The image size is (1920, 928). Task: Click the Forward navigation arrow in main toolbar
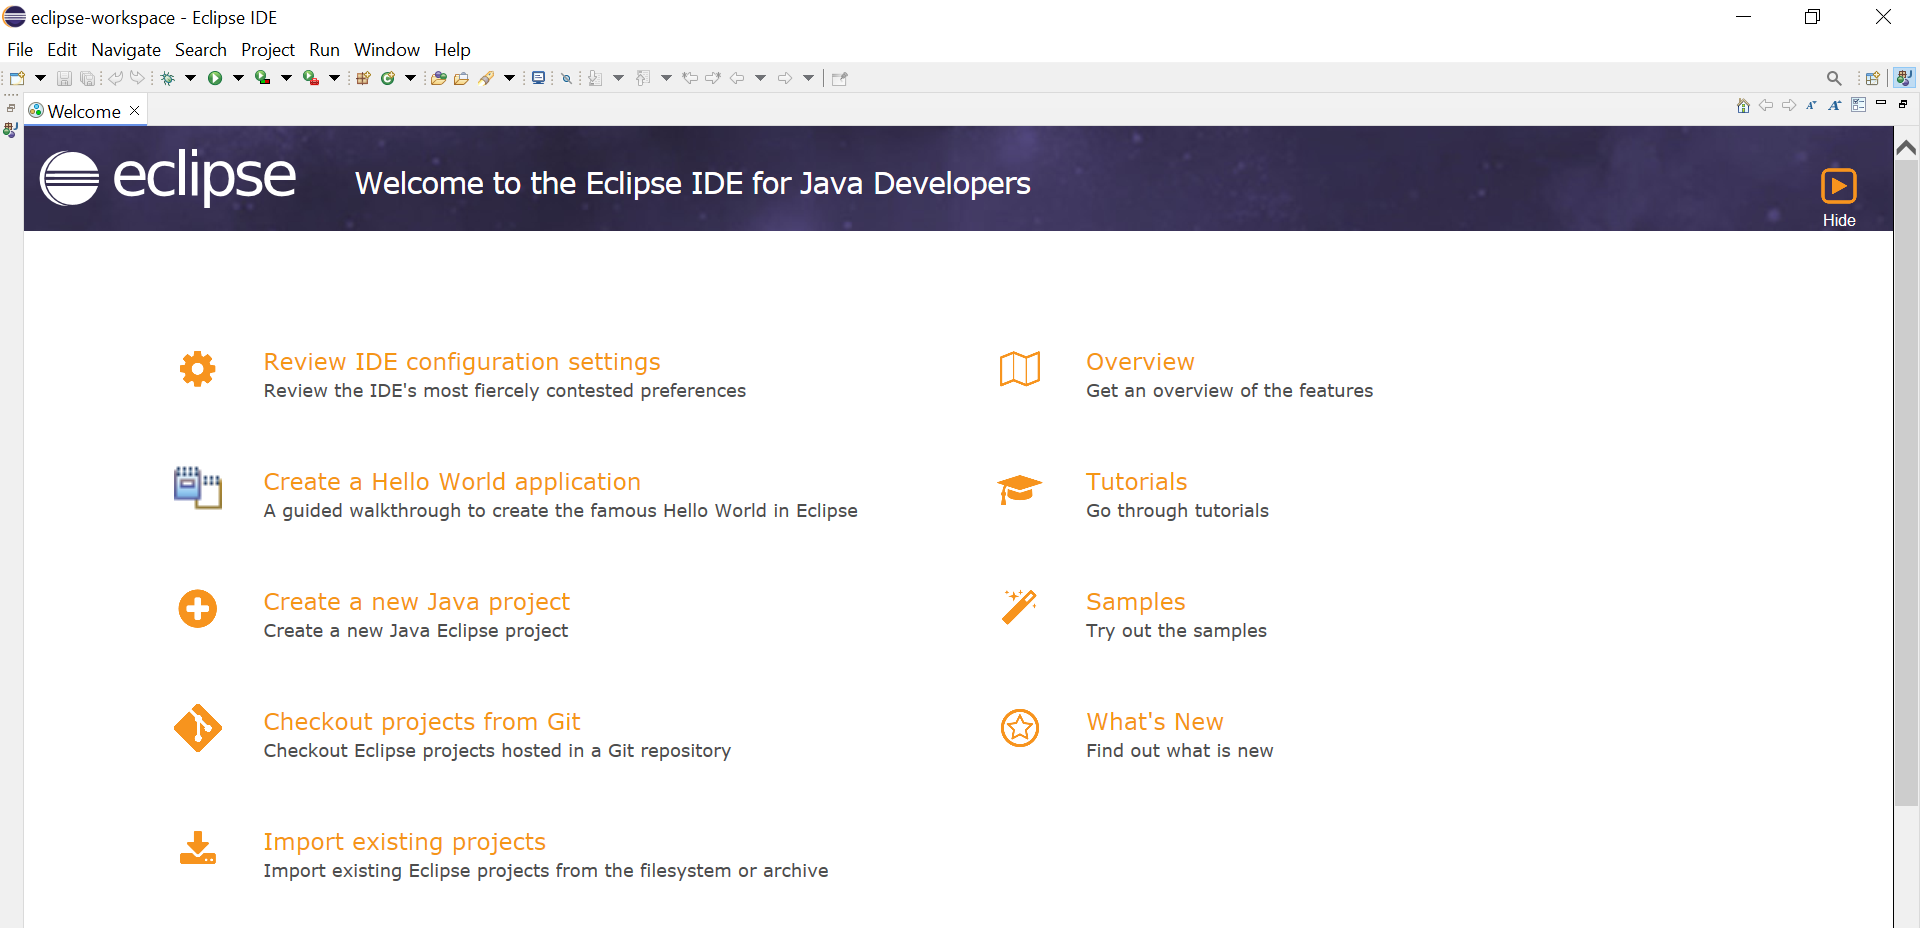tap(785, 78)
